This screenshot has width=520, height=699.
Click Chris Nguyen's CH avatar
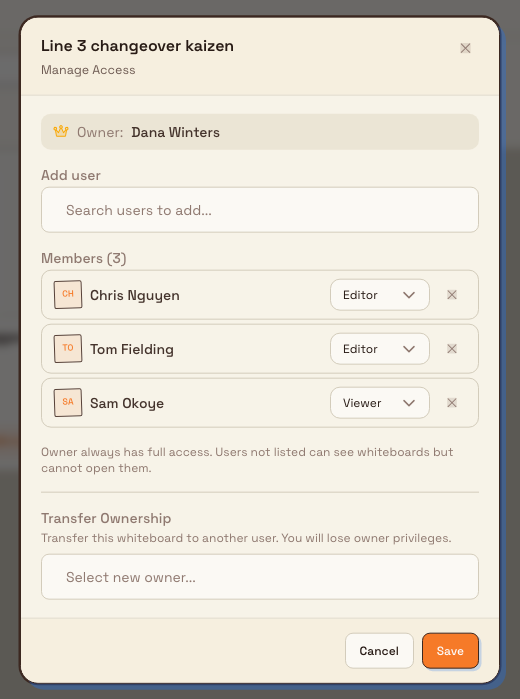coord(68,294)
